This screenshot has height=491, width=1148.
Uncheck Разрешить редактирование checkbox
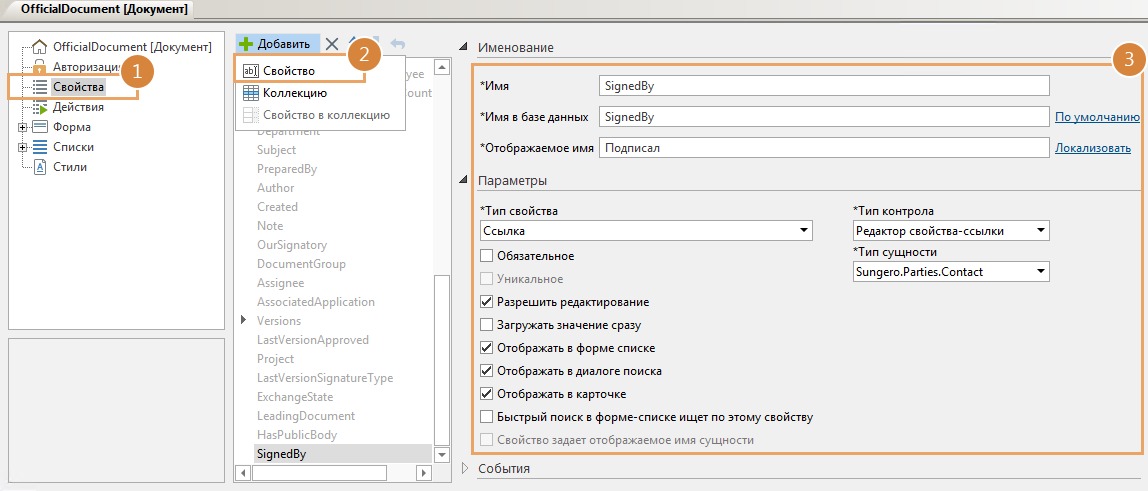pyautogui.click(x=487, y=302)
